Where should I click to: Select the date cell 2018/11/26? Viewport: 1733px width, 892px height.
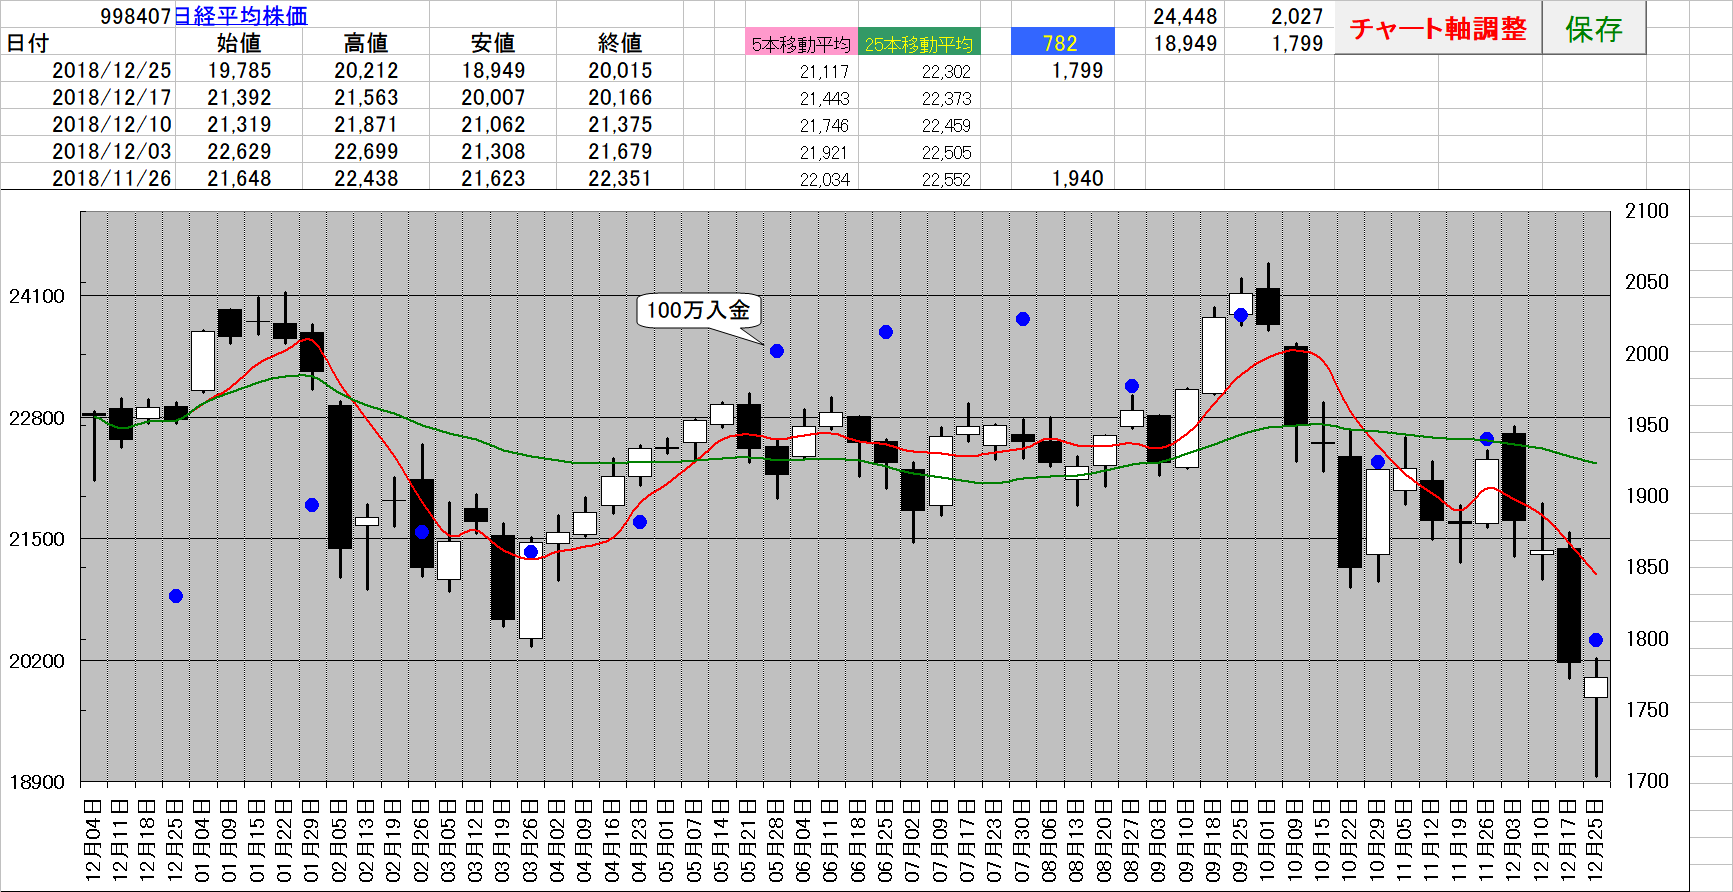click(112, 178)
